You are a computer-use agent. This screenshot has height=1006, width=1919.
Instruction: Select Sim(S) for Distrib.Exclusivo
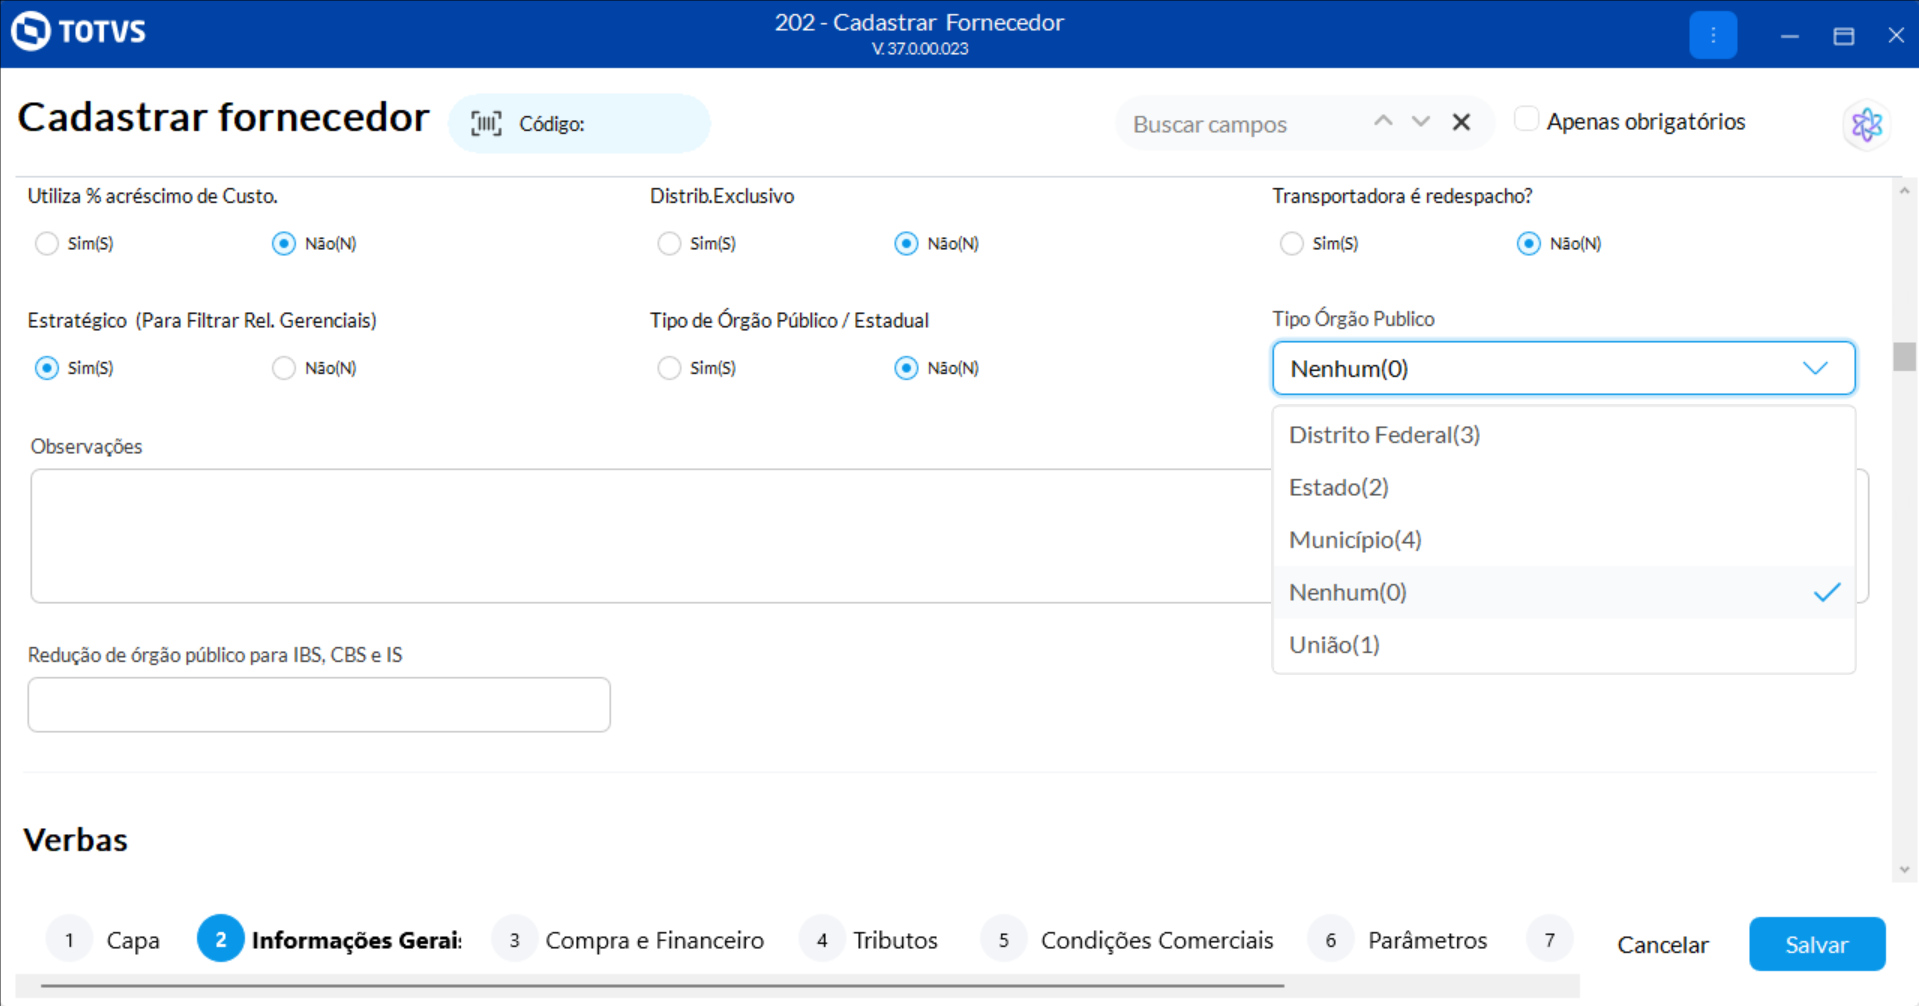[x=669, y=244]
